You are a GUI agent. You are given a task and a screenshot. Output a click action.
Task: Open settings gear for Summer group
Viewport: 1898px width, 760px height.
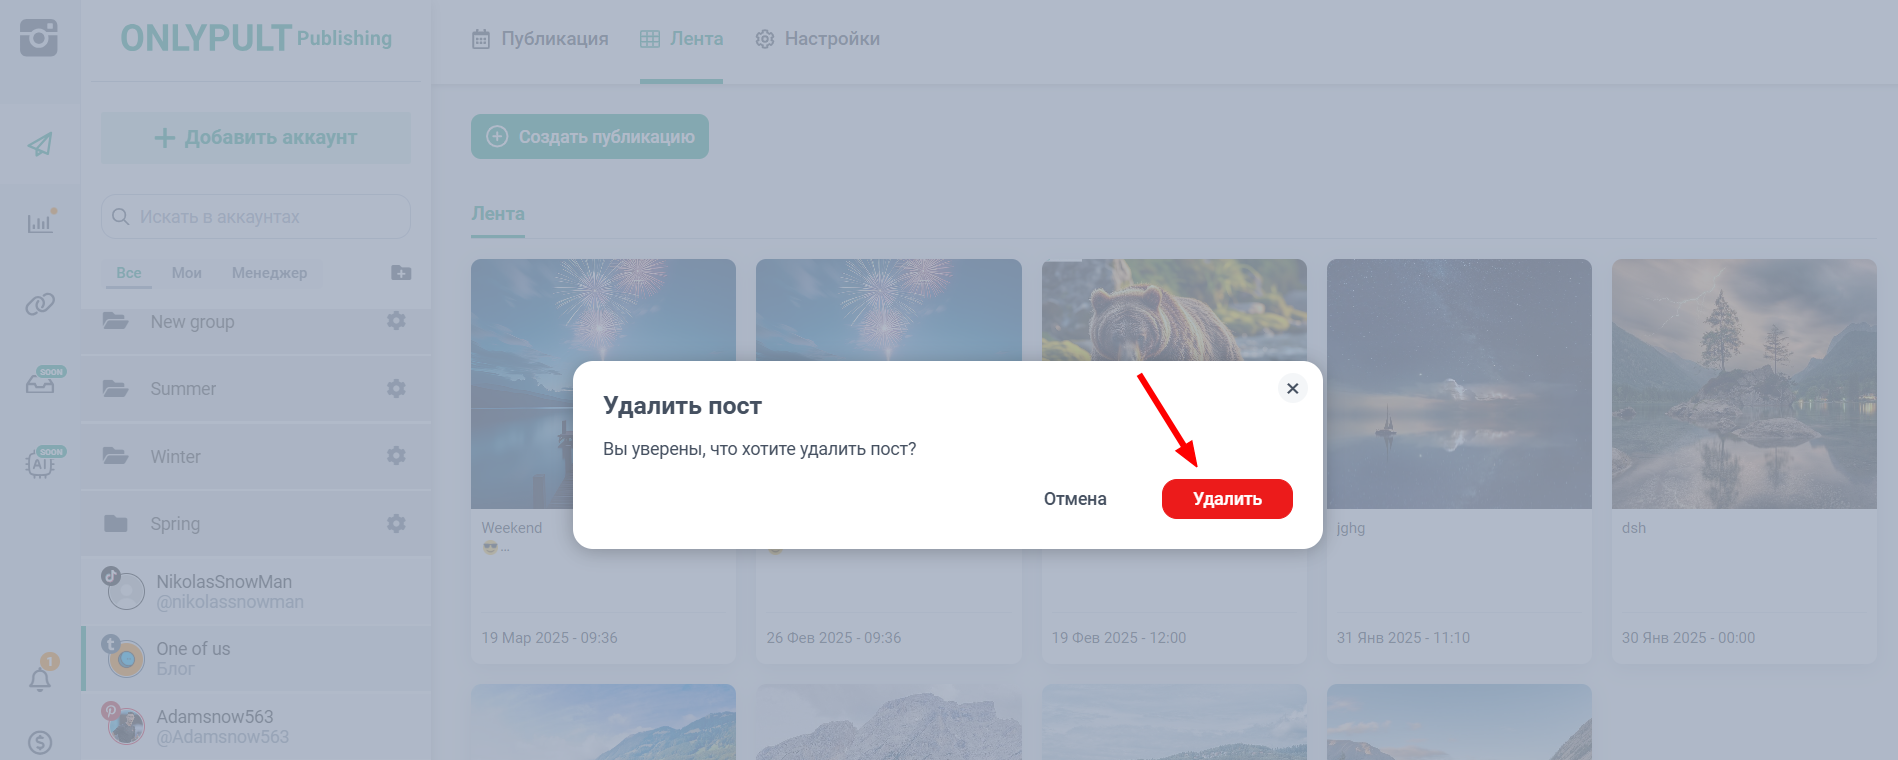pyautogui.click(x=396, y=388)
